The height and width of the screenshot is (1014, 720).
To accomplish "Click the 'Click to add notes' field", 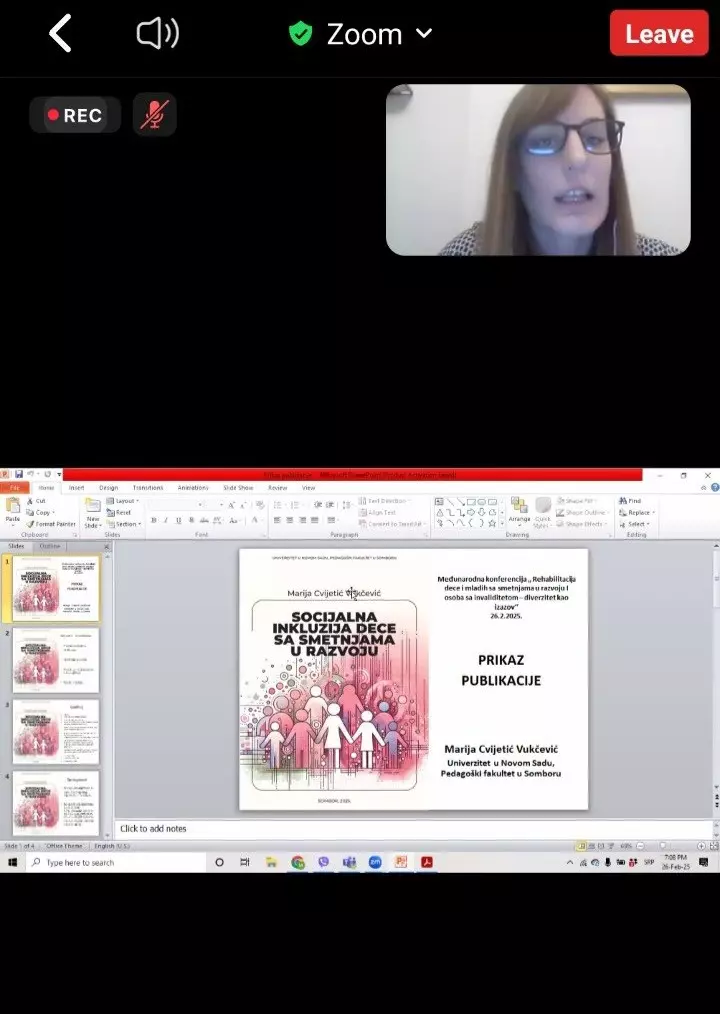I will tap(414, 828).
